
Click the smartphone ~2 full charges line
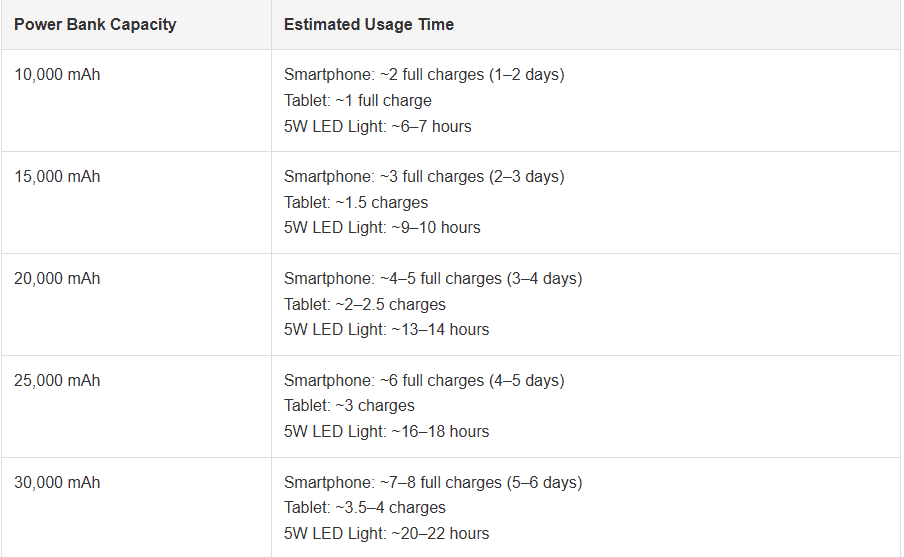[x=424, y=75]
